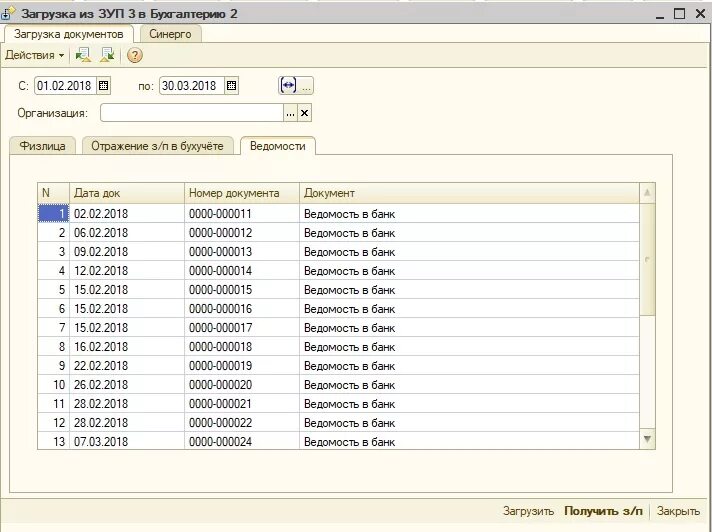The height and width of the screenshot is (532, 712).
Task: Select document number 0000-000018
Action: (242, 347)
